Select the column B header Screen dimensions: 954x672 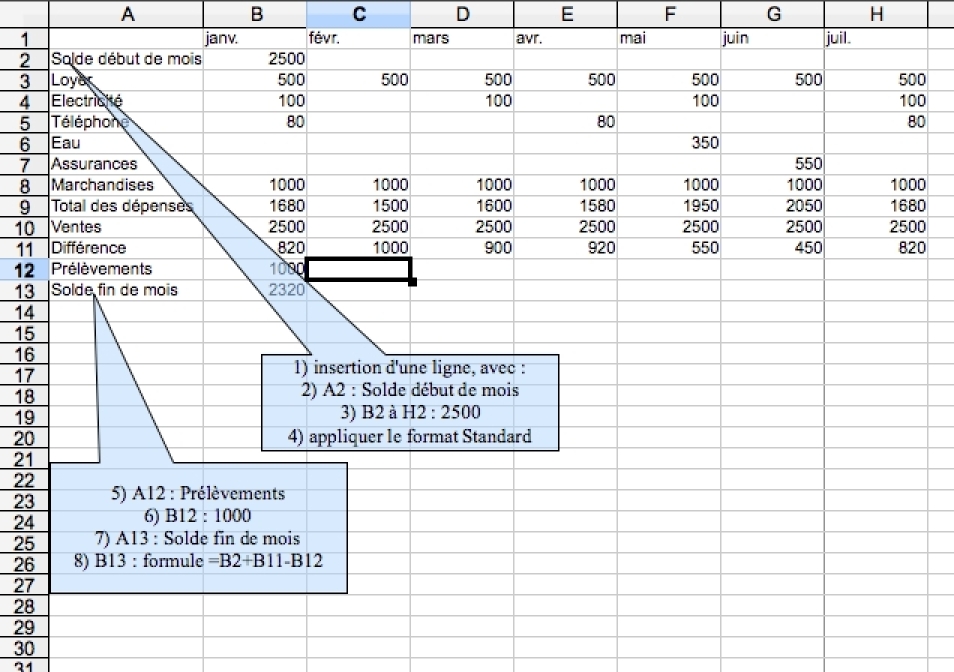(x=256, y=14)
